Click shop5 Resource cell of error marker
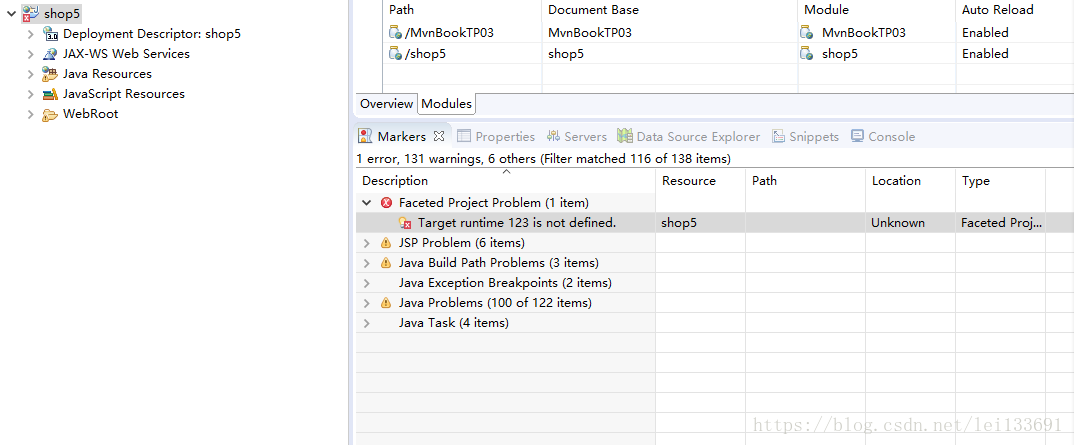The width and height of the screenshot is (1074, 445). (679, 222)
